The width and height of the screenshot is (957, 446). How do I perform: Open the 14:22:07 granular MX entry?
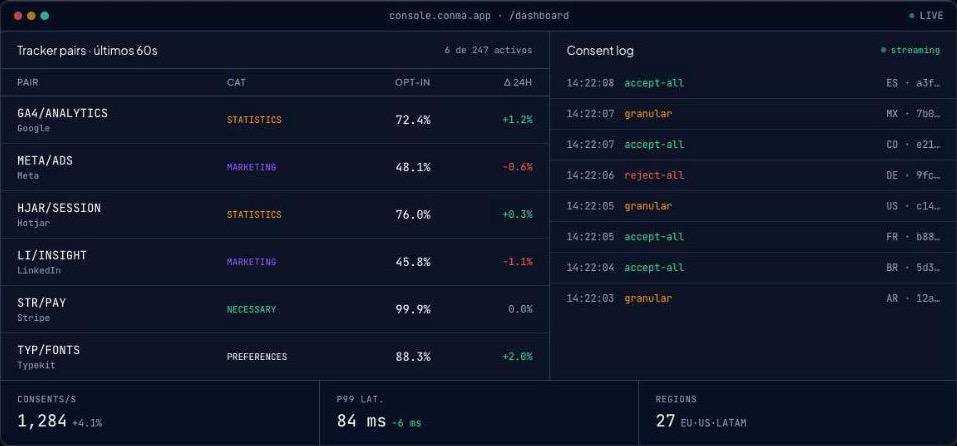click(753, 114)
